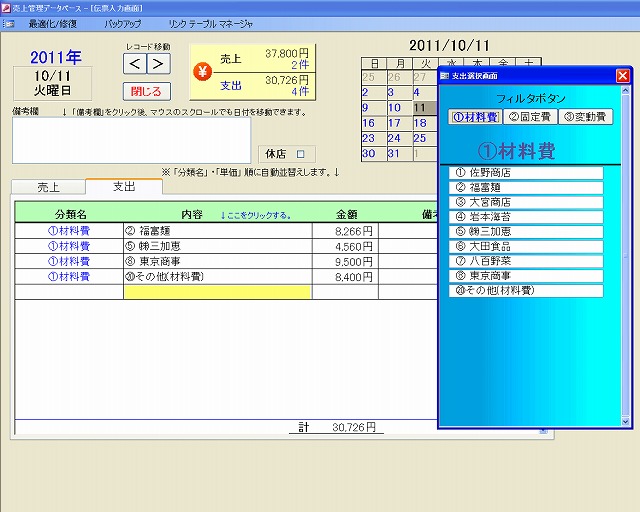Click ⑤ ㈱三加恵 in the table row
Image resolution: width=640 pixels, height=512 pixels.
pyautogui.click(x=218, y=247)
